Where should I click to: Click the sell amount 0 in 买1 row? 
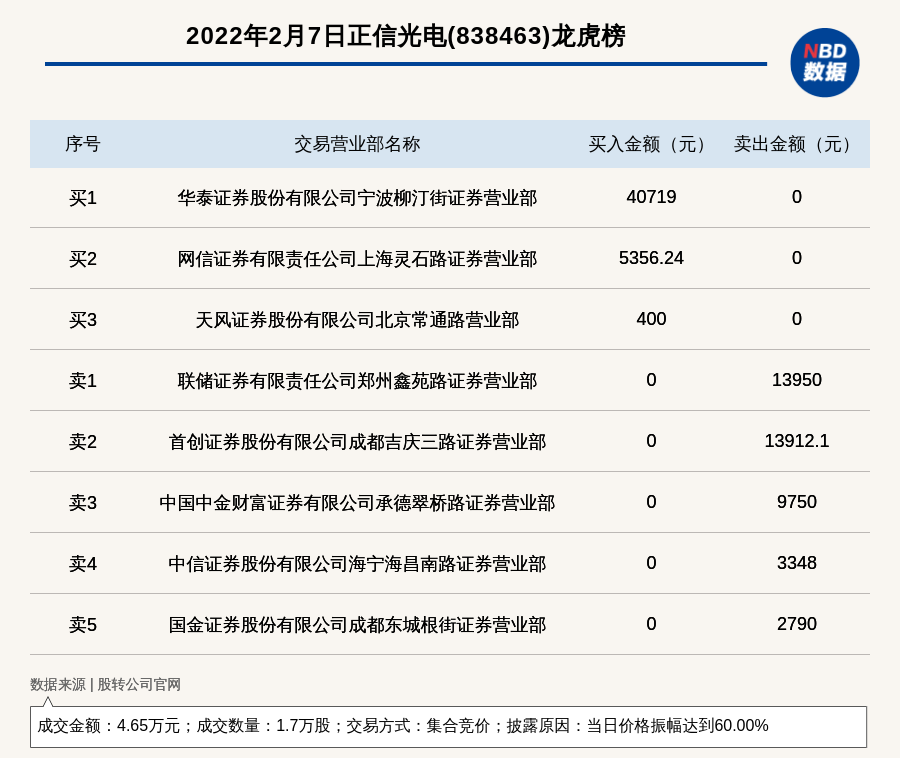click(796, 197)
